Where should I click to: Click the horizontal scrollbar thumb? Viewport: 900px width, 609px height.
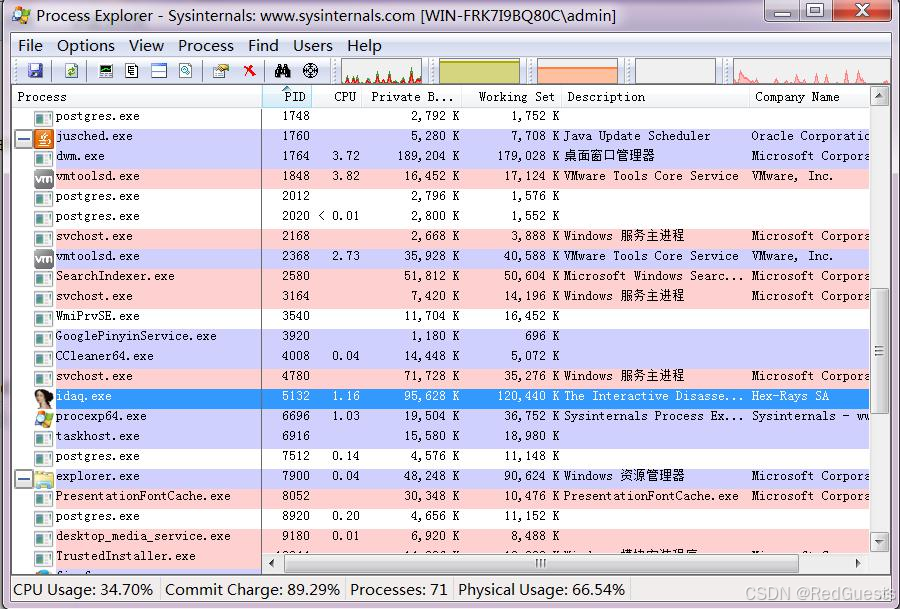tap(541, 563)
